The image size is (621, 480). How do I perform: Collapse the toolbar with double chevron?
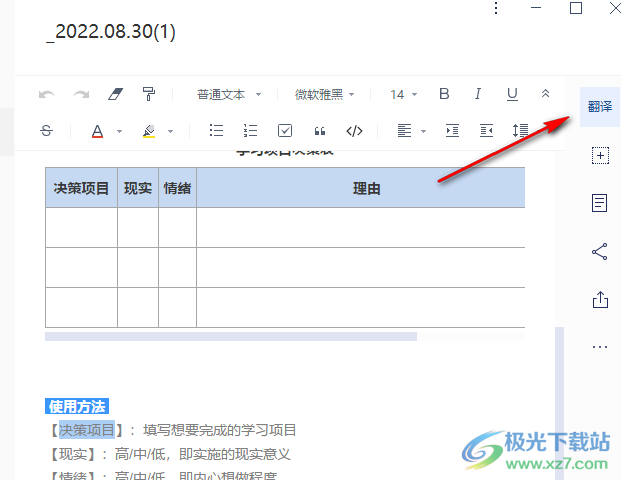coord(545,94)
